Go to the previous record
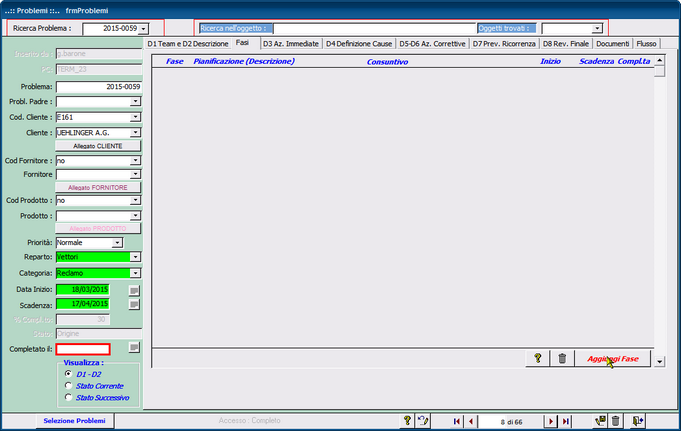Image resolution: width=681 pixels, height=431 pixels. (x=471, y=421)
